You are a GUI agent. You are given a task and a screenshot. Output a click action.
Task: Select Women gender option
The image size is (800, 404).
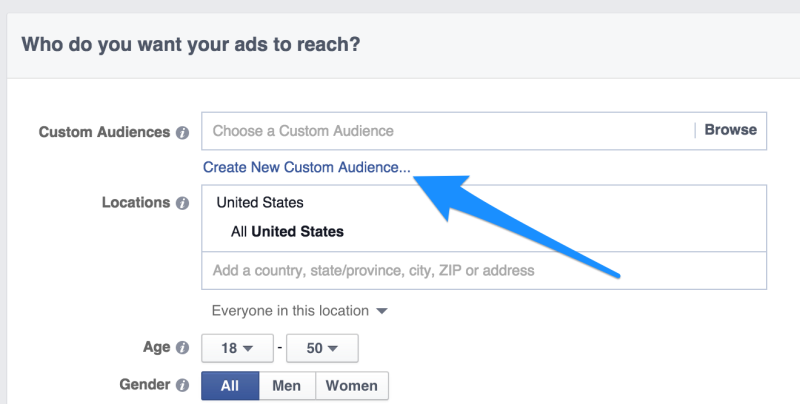[x=352, y=386]
